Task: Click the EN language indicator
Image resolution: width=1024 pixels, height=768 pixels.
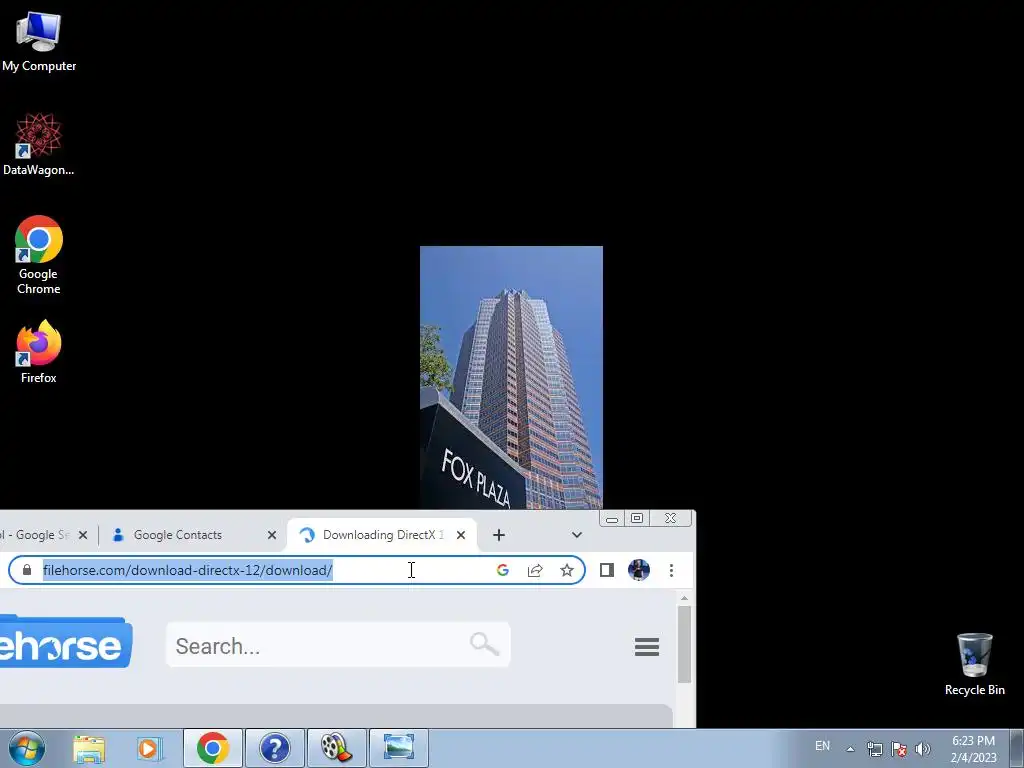Action: (x=822, y=746)
